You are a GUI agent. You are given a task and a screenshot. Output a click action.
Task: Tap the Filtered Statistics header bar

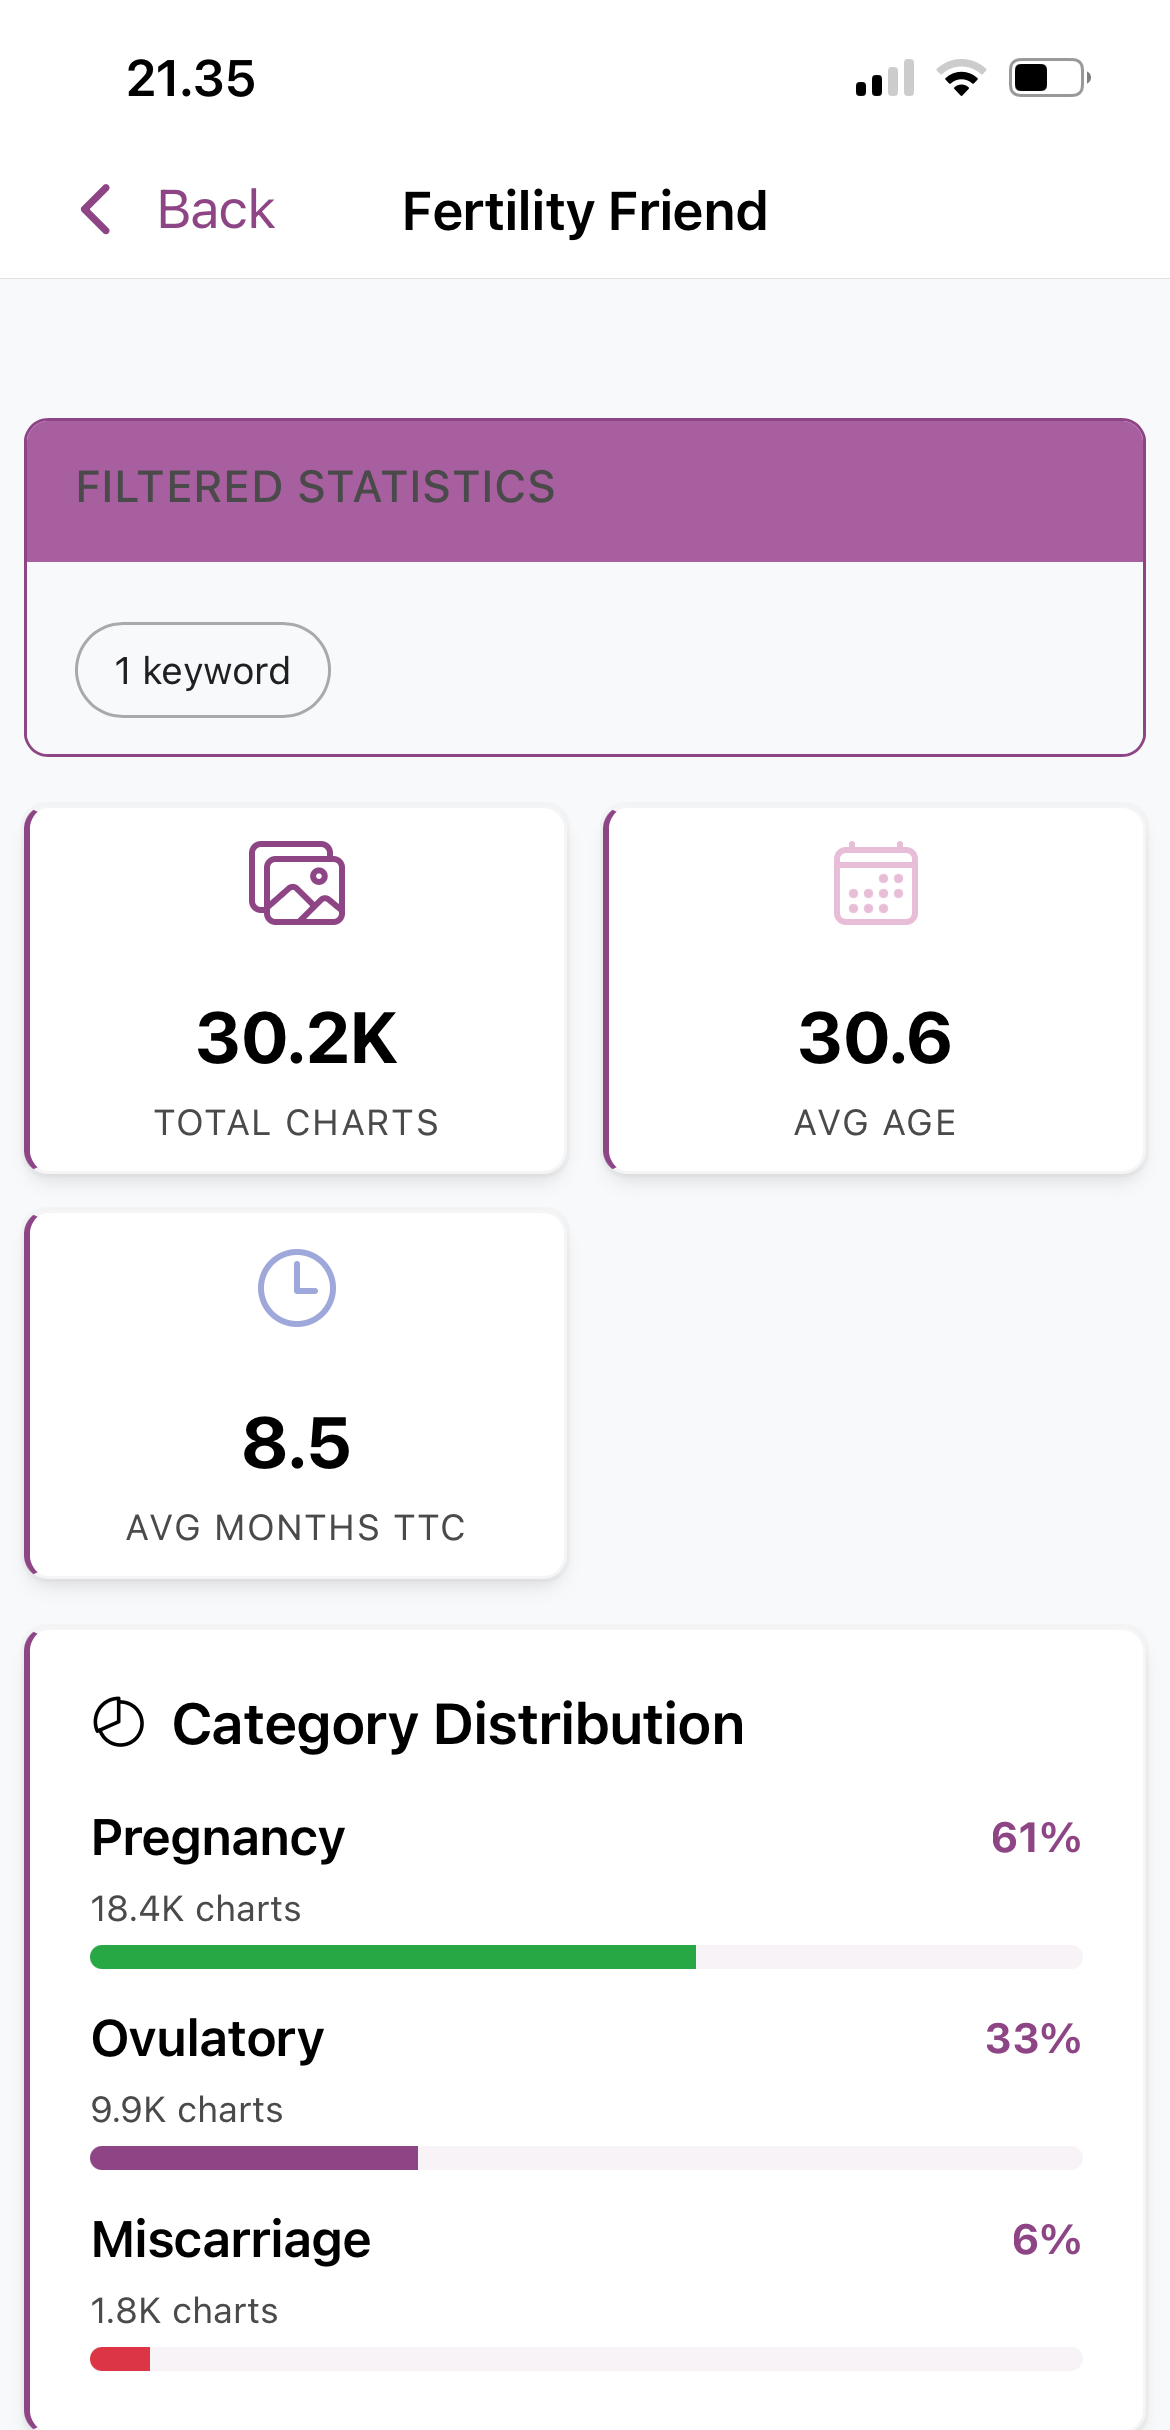[x=585, y=490]
